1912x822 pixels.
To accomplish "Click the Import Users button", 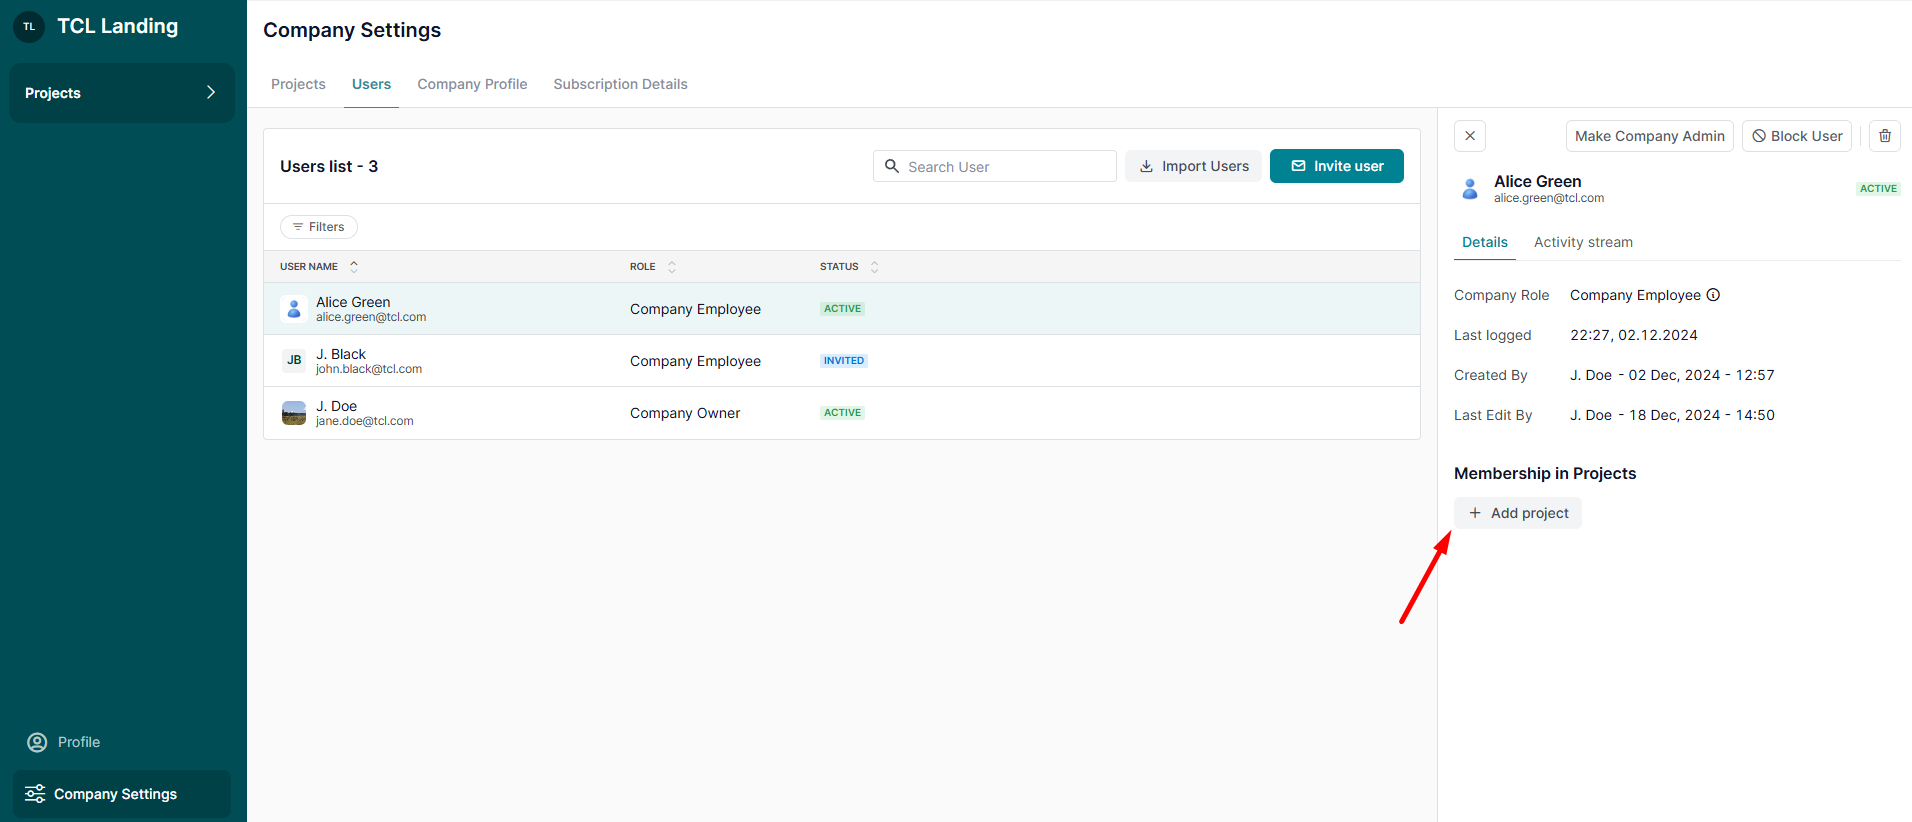I will (1194, 166).
